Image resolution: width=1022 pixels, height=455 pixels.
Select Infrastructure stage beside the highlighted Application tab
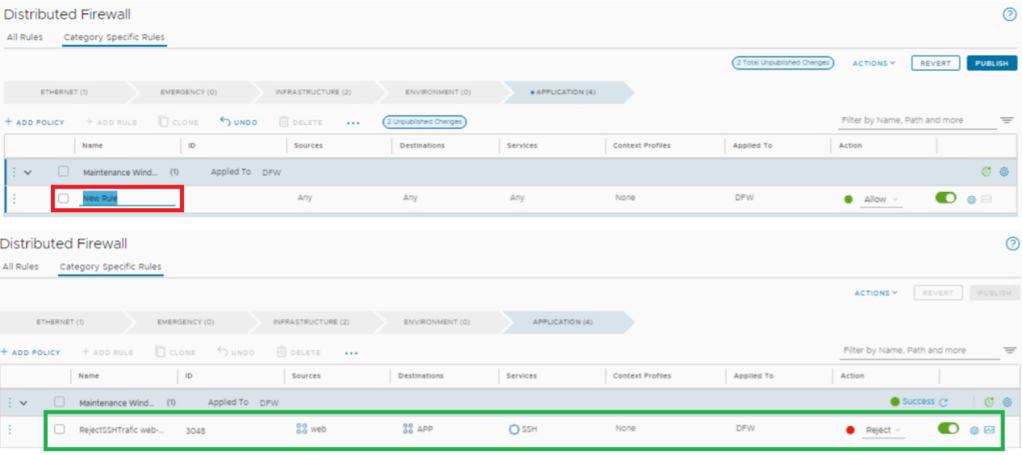click(313, 92)
